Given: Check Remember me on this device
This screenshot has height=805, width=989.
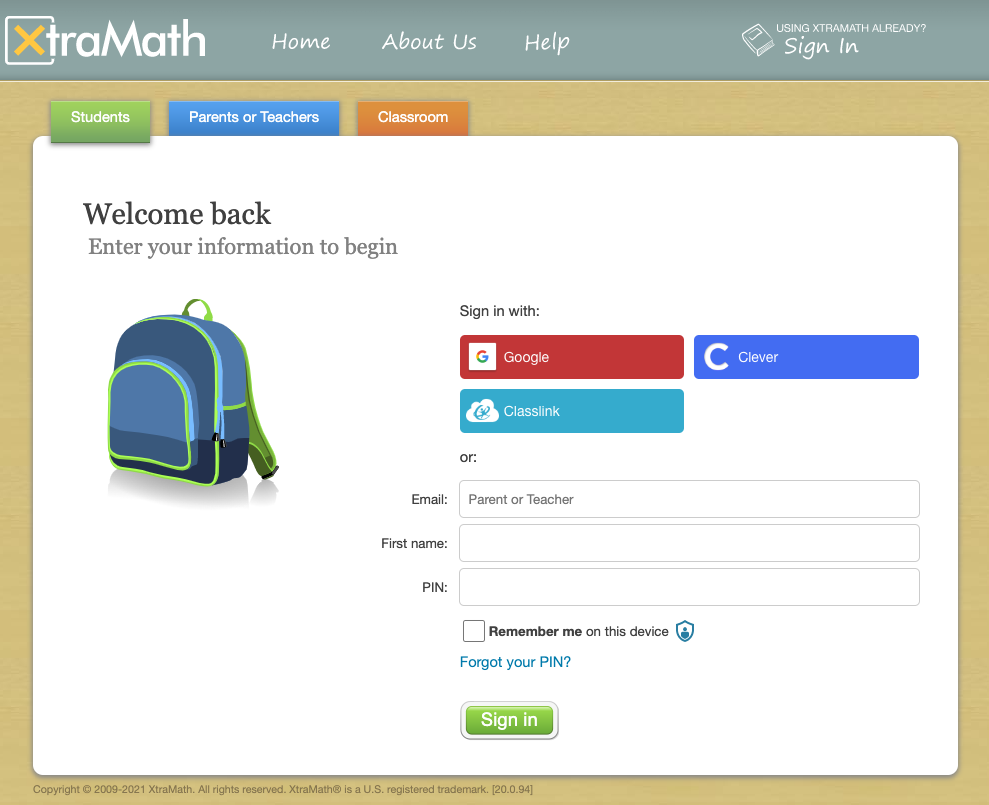Looking at the screenshot, I should [474, 631].
